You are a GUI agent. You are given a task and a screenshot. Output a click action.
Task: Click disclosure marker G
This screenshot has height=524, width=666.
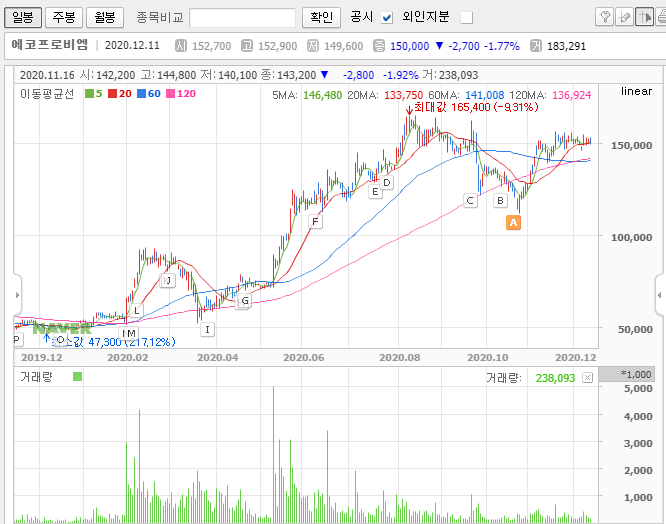pos(245,301)
